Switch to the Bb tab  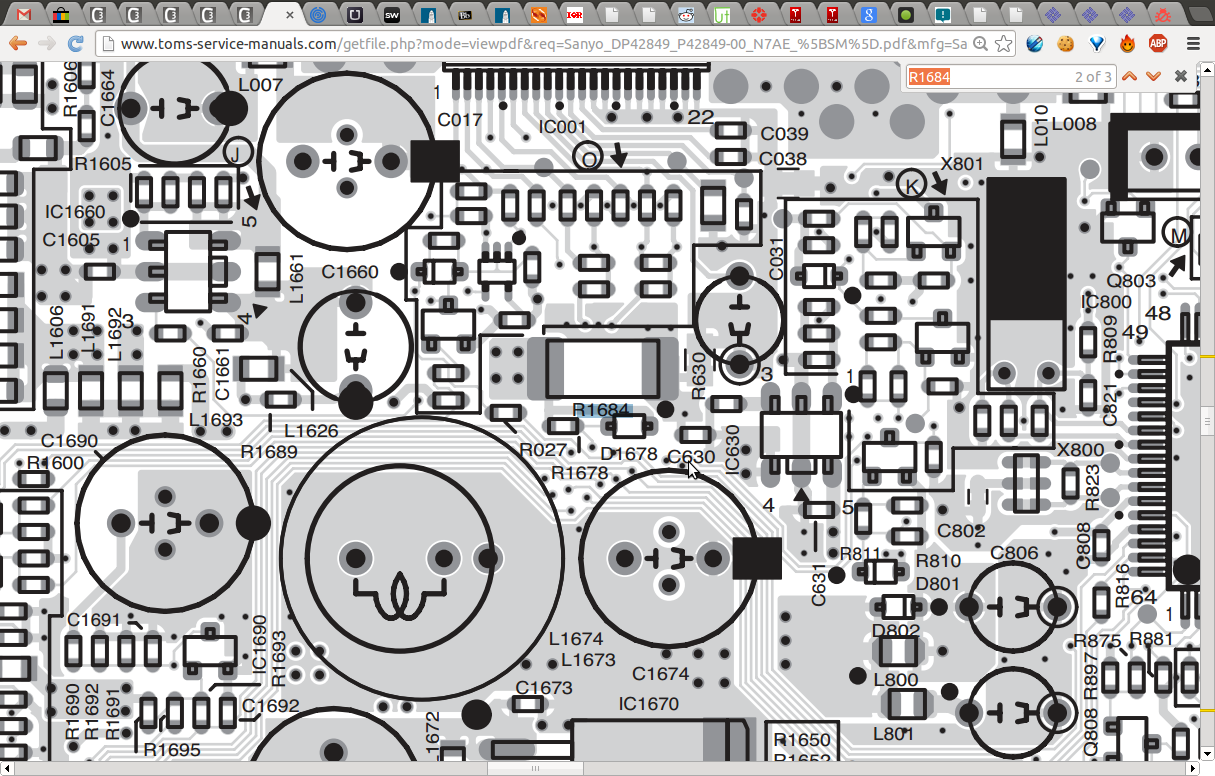point(466,15)
